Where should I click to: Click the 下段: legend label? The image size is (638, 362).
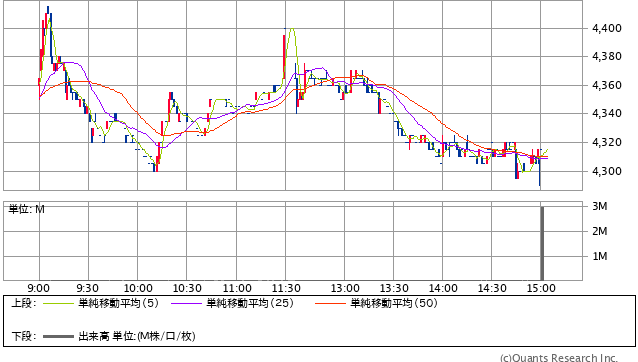click(24, 336)
